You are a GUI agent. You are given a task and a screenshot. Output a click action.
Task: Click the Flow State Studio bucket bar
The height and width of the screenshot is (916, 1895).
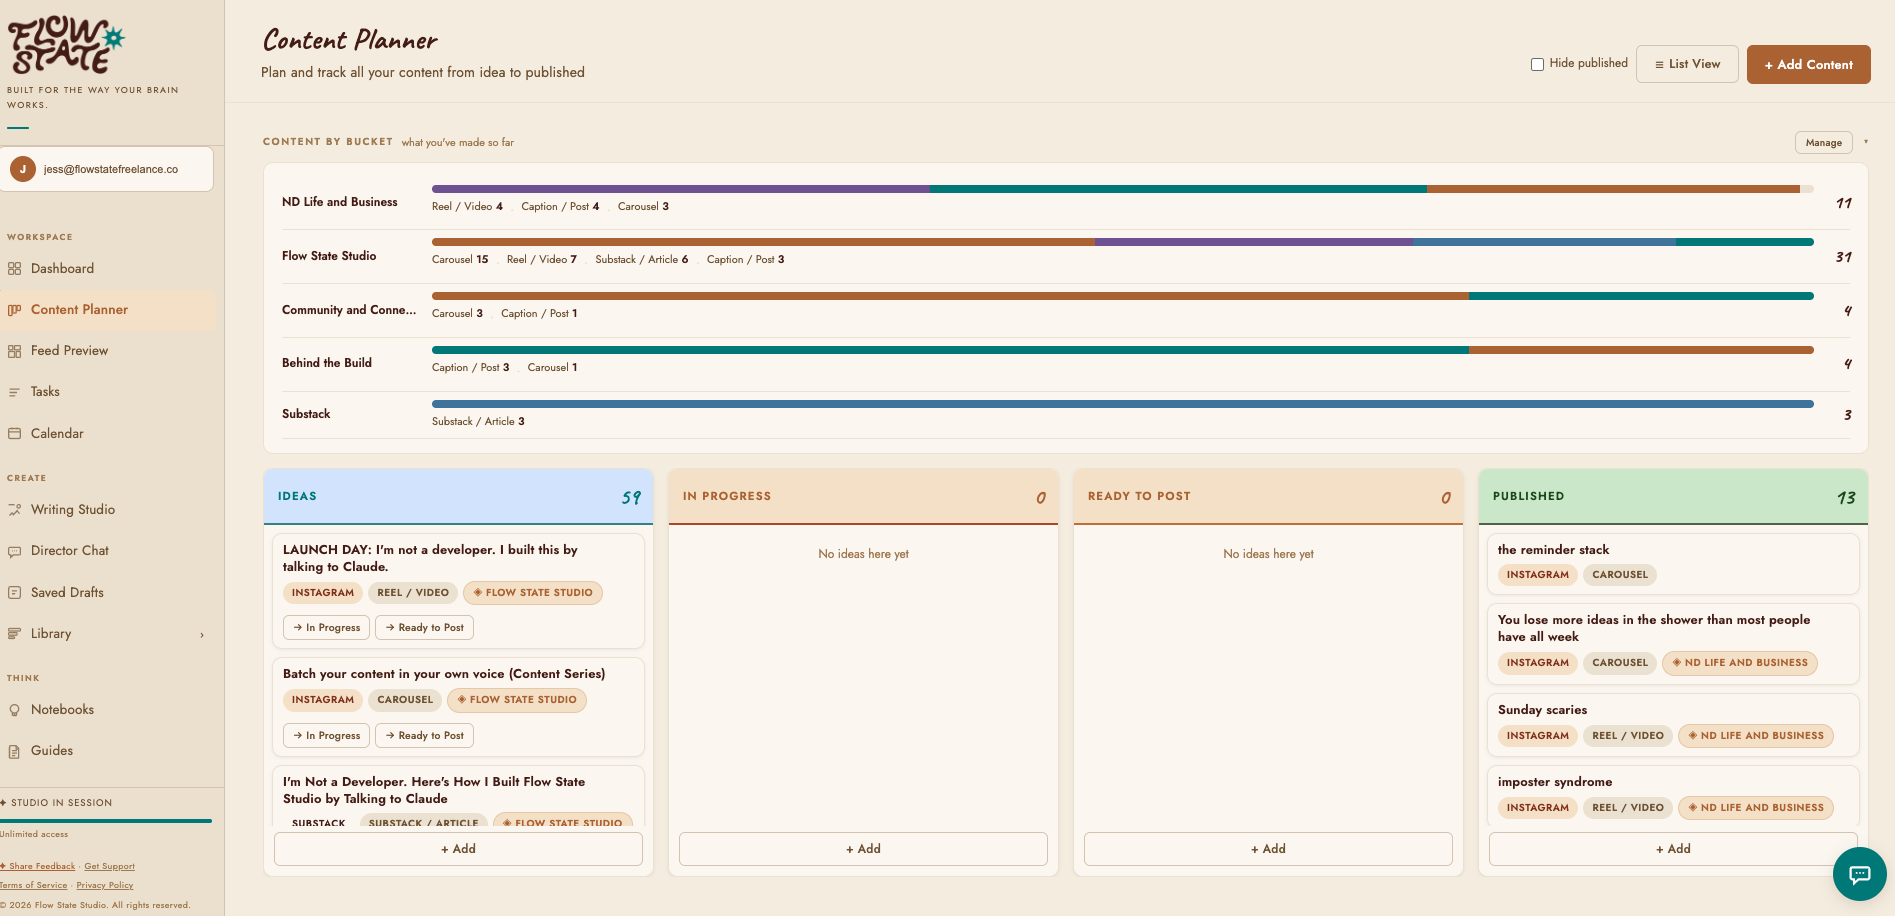click(1122, 242)
